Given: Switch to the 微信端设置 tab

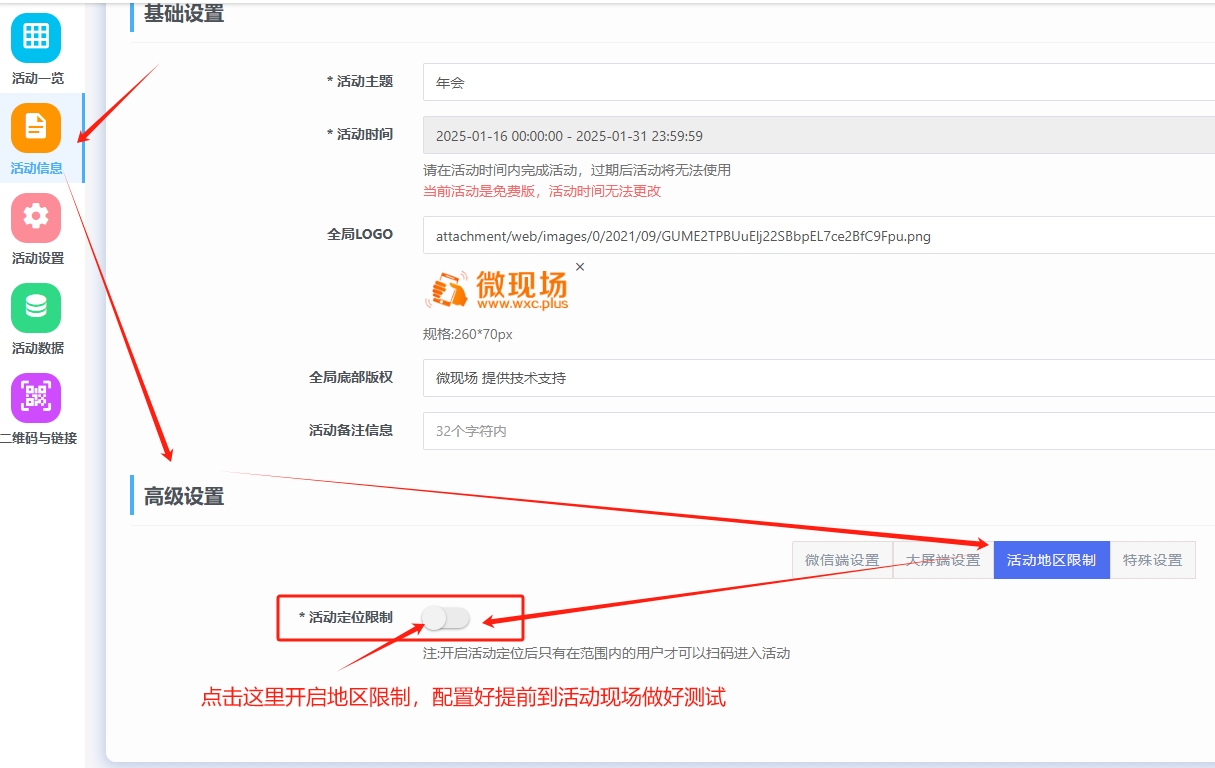Looking at the screenshot, I should [841, 559].
